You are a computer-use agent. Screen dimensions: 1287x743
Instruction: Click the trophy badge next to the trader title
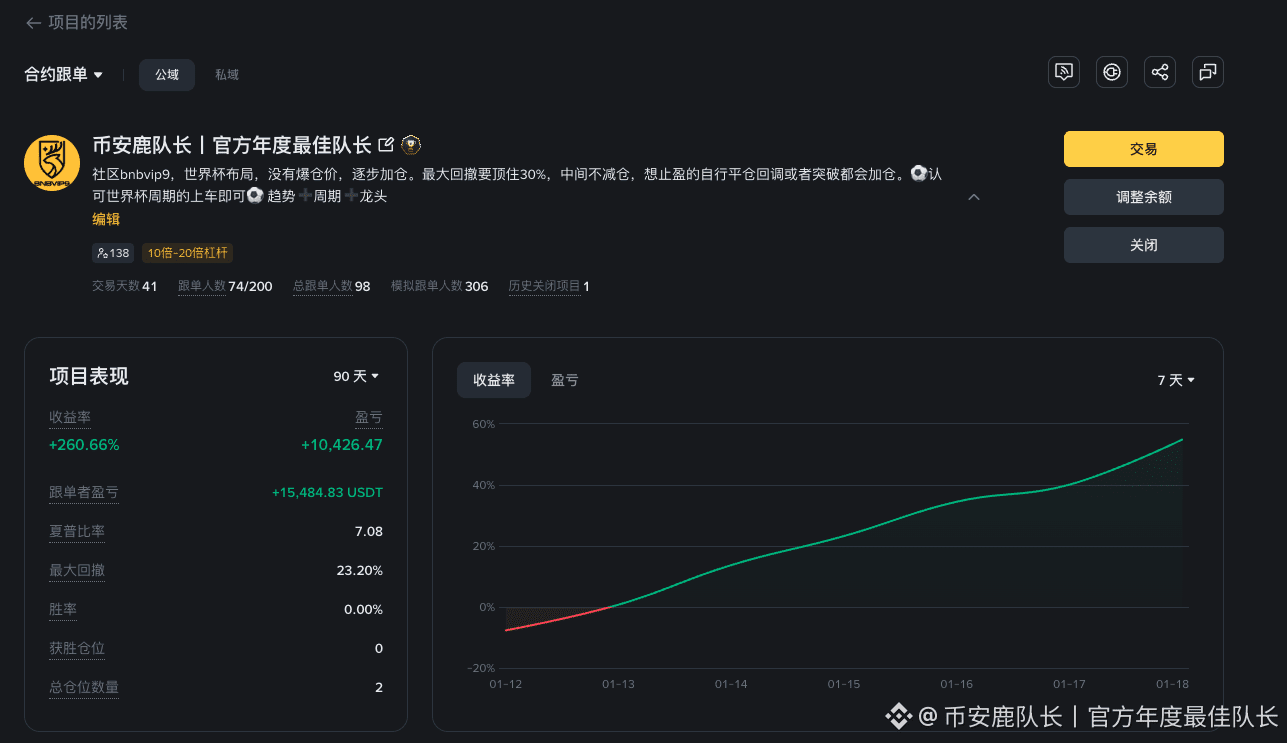click(x=410, y=144)
